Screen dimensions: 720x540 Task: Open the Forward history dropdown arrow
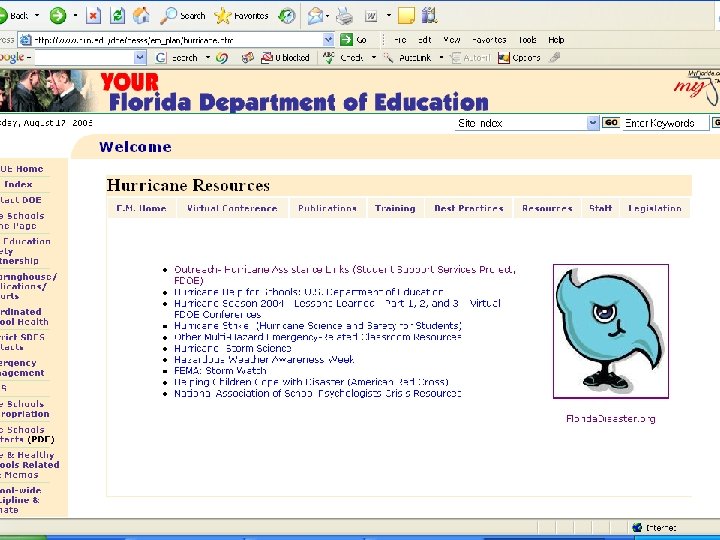tap(75, 16)
